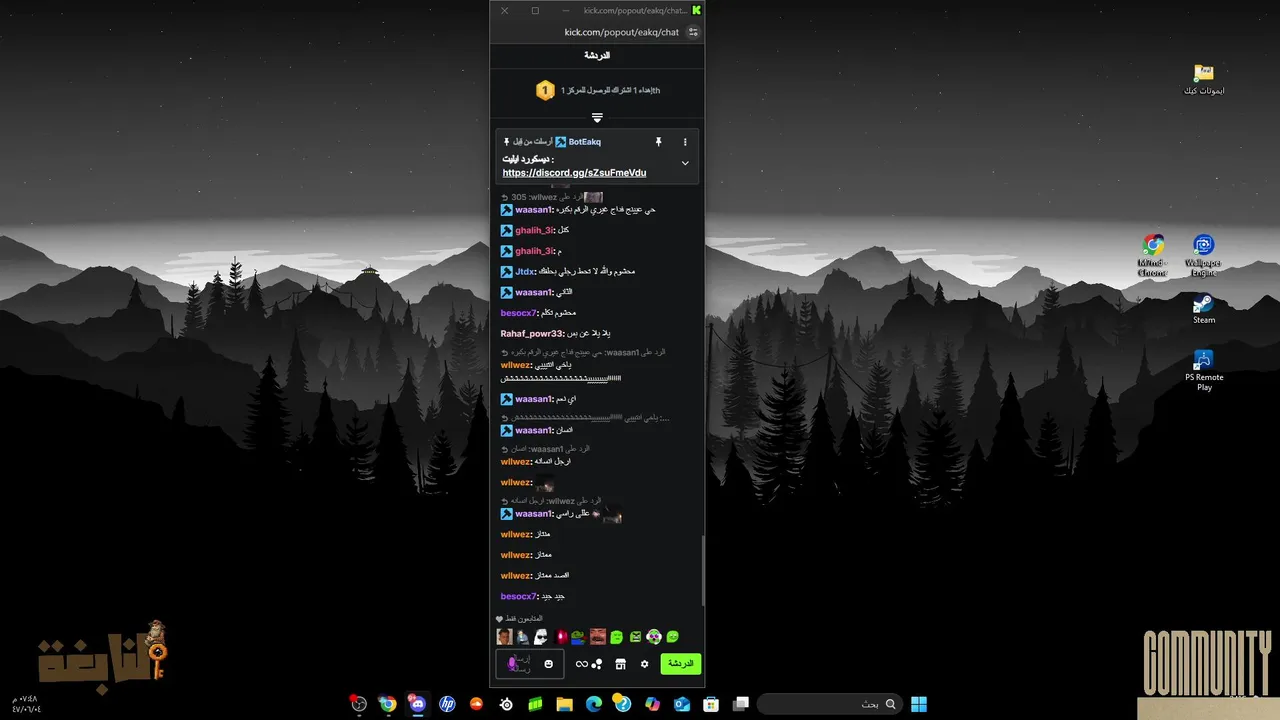Open Wallpaper Engine desktop shortcut

(1204, 256)
